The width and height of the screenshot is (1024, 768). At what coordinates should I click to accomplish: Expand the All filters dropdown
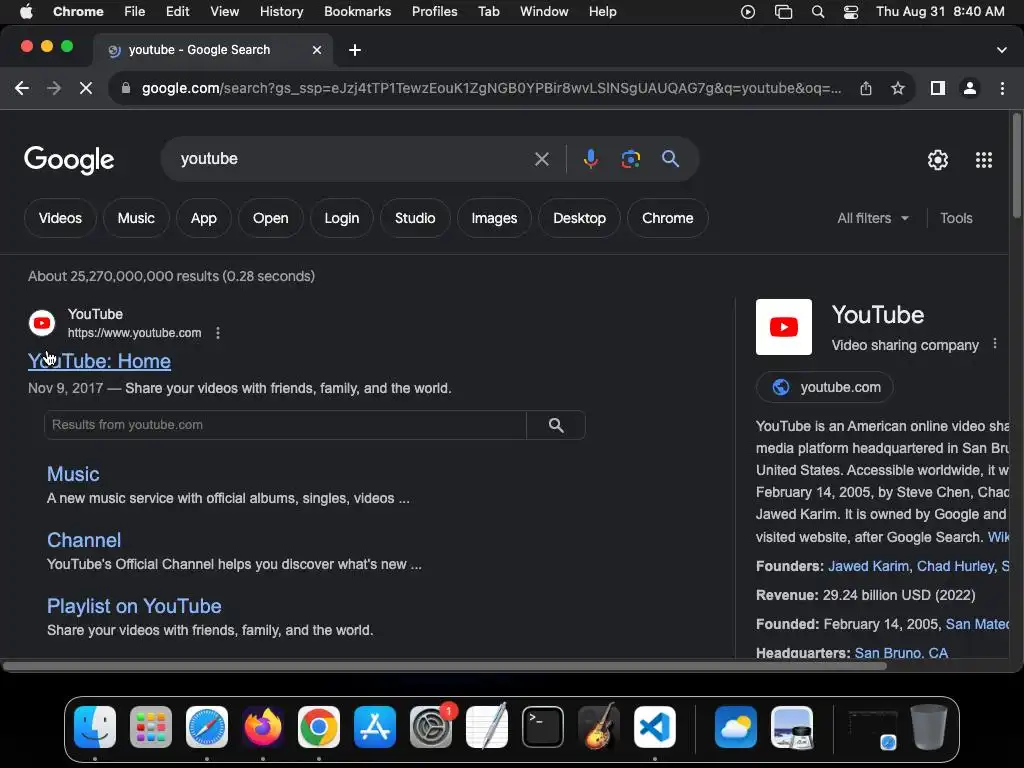pyautogui.click(x=872, y=218)
